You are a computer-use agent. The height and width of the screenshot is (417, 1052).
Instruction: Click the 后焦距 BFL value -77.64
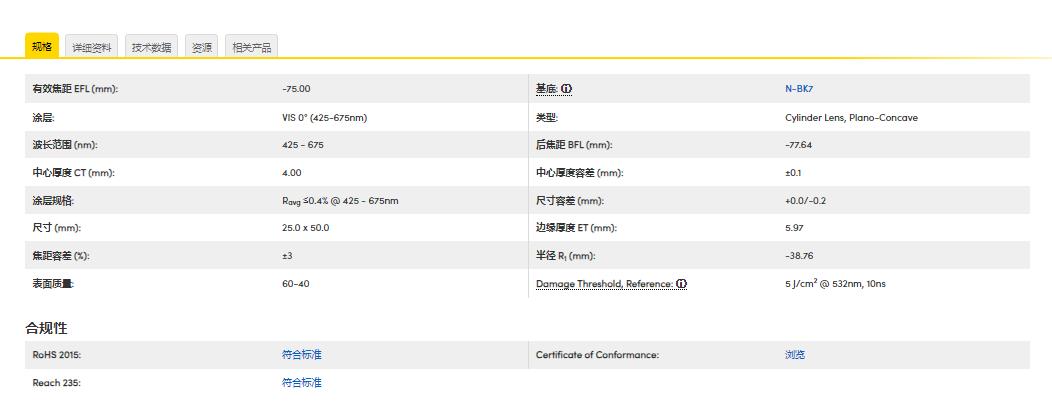click(798, 145)
